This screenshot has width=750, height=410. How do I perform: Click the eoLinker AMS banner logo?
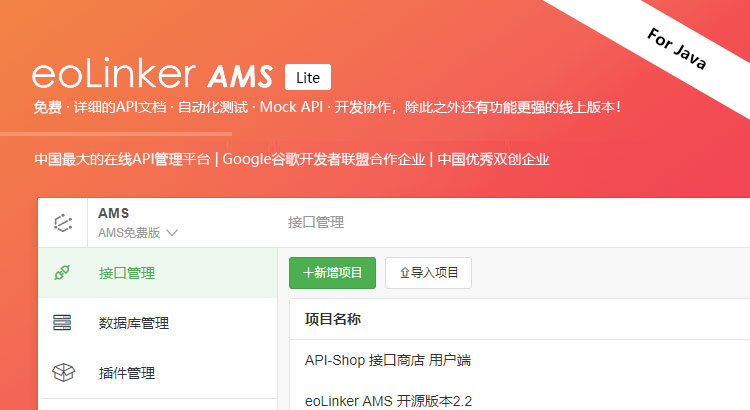[x=152, y=74]
